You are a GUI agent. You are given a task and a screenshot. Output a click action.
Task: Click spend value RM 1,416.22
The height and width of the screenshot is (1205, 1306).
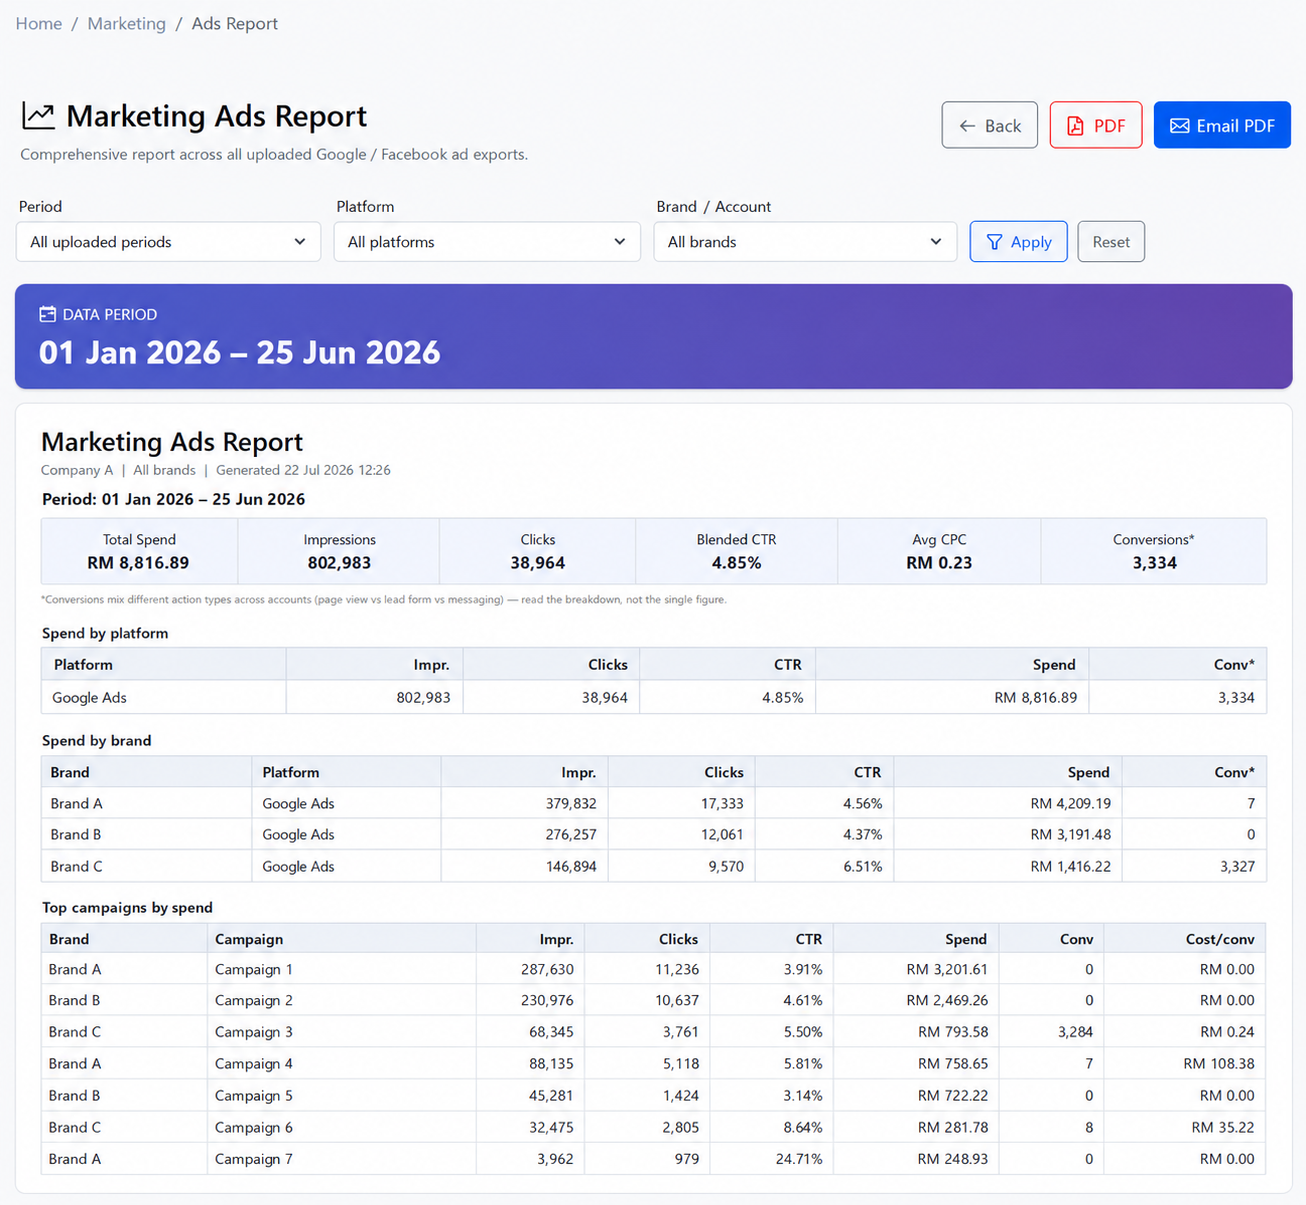click(x=1070, y=866)
